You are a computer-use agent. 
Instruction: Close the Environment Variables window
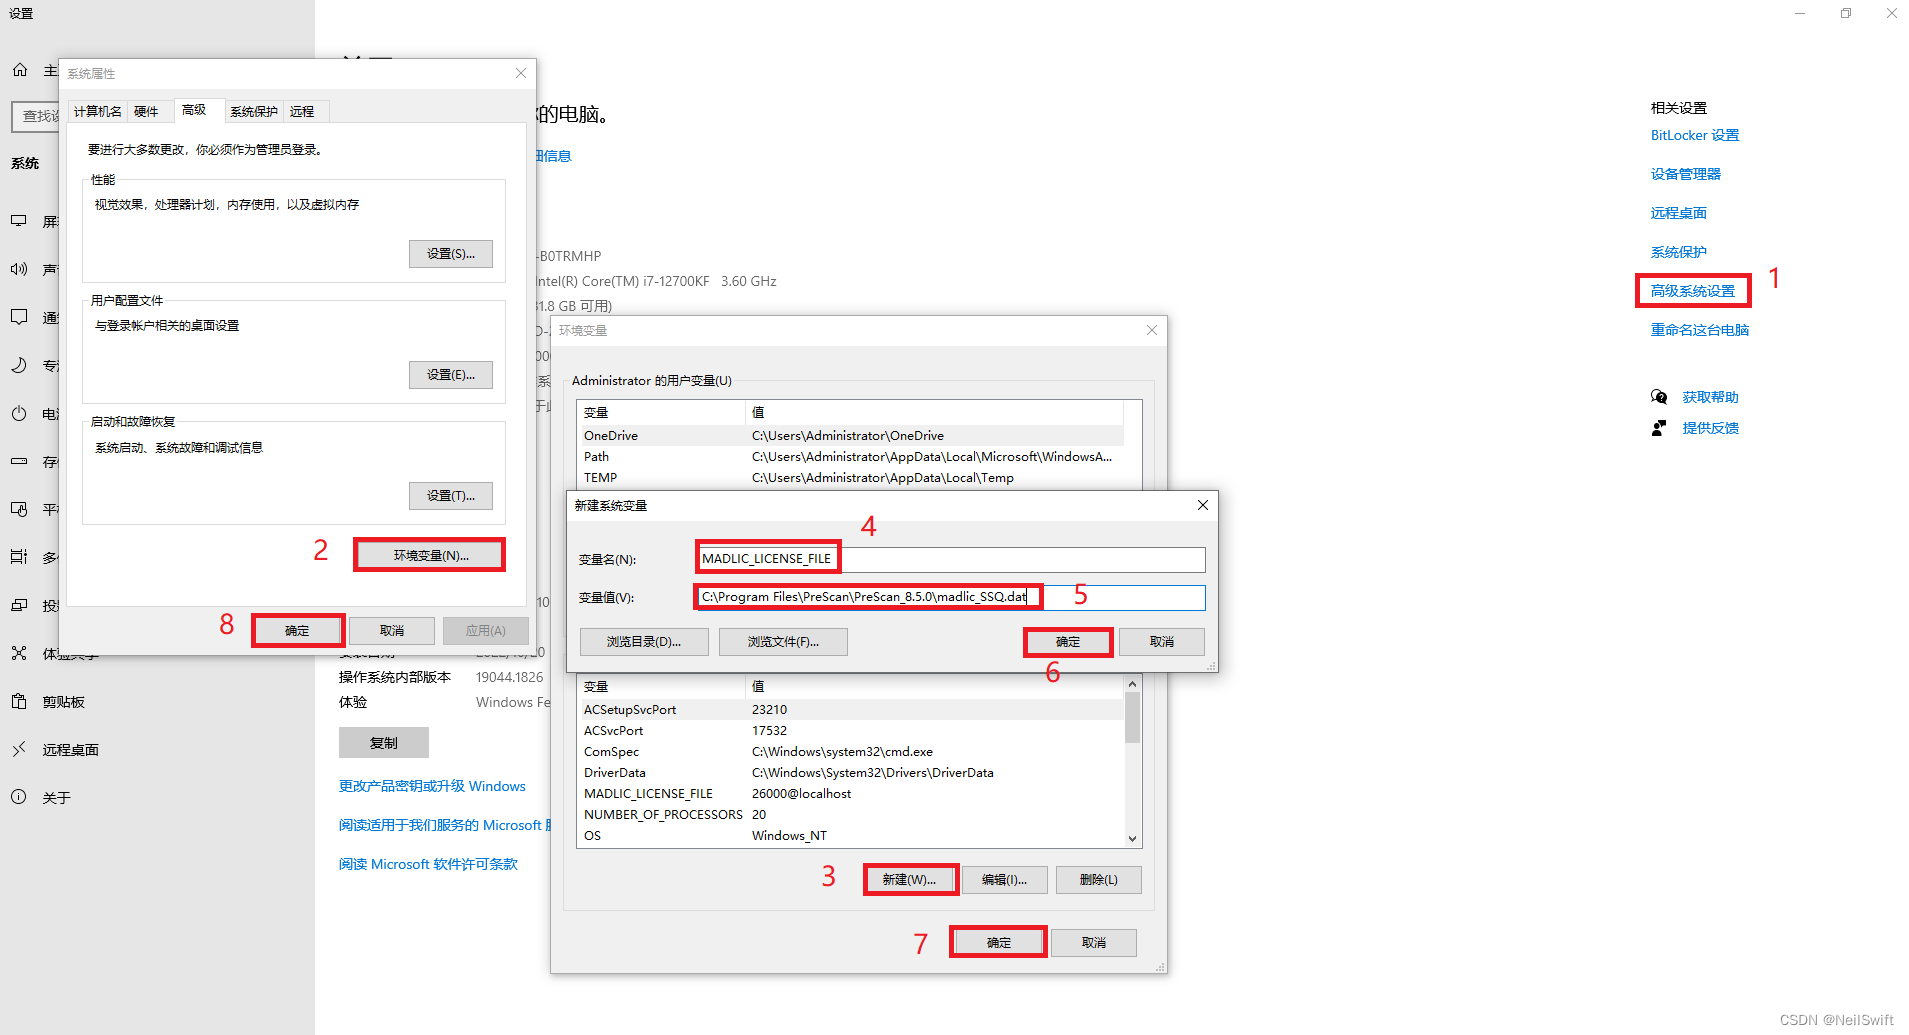pyautogui.click(x=1152, y=330)
